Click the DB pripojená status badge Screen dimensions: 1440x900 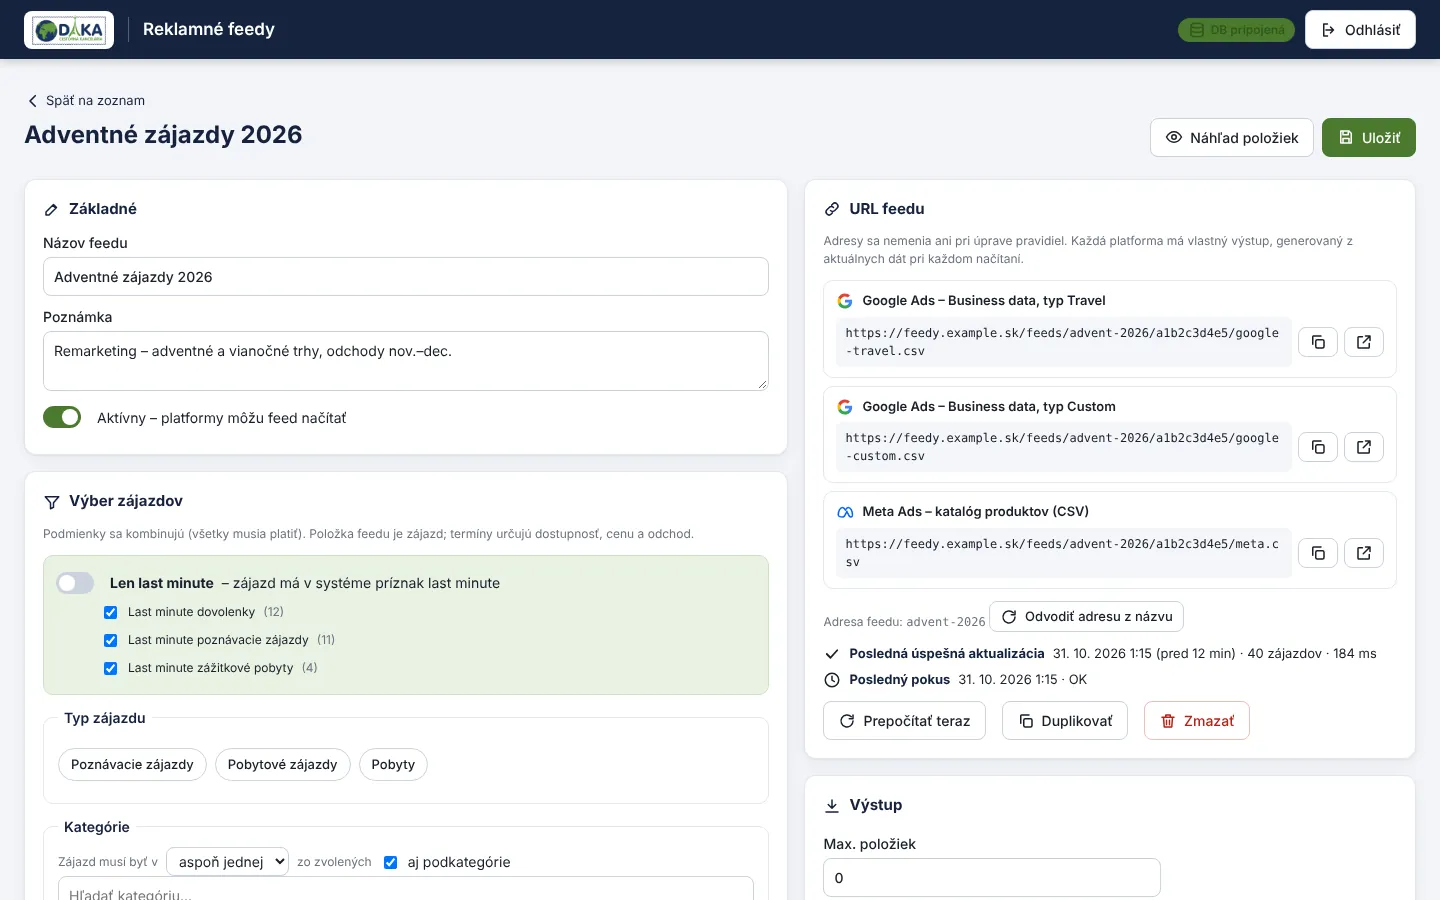click(x=1236, y=30)
